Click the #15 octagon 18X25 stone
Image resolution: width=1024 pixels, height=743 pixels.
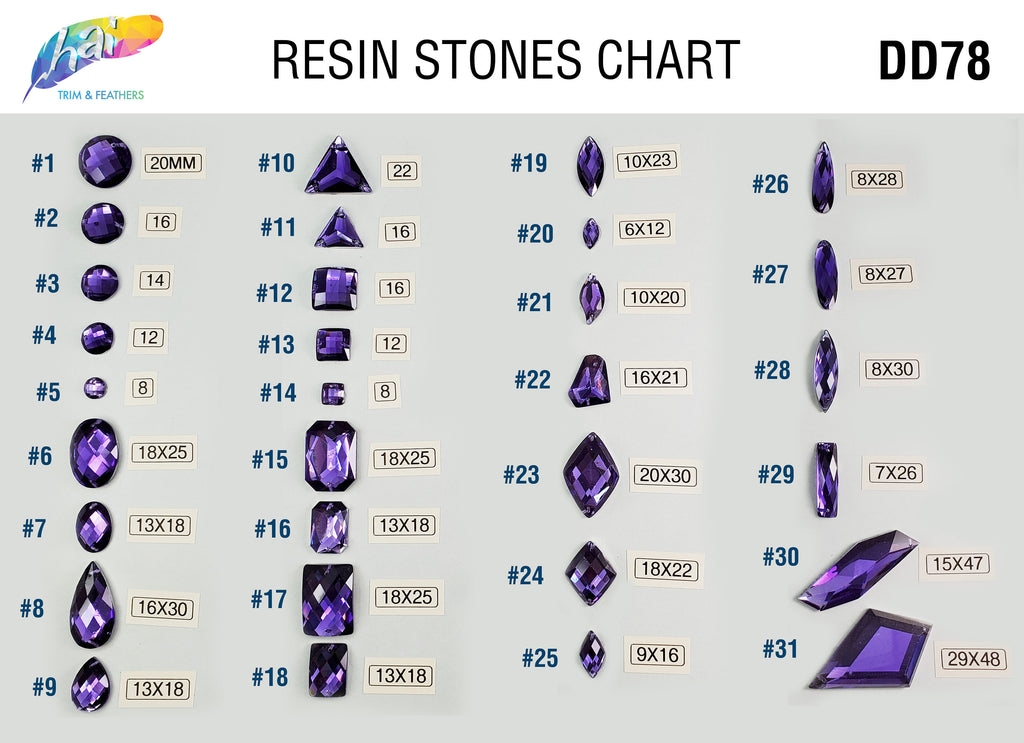(330, 456)
